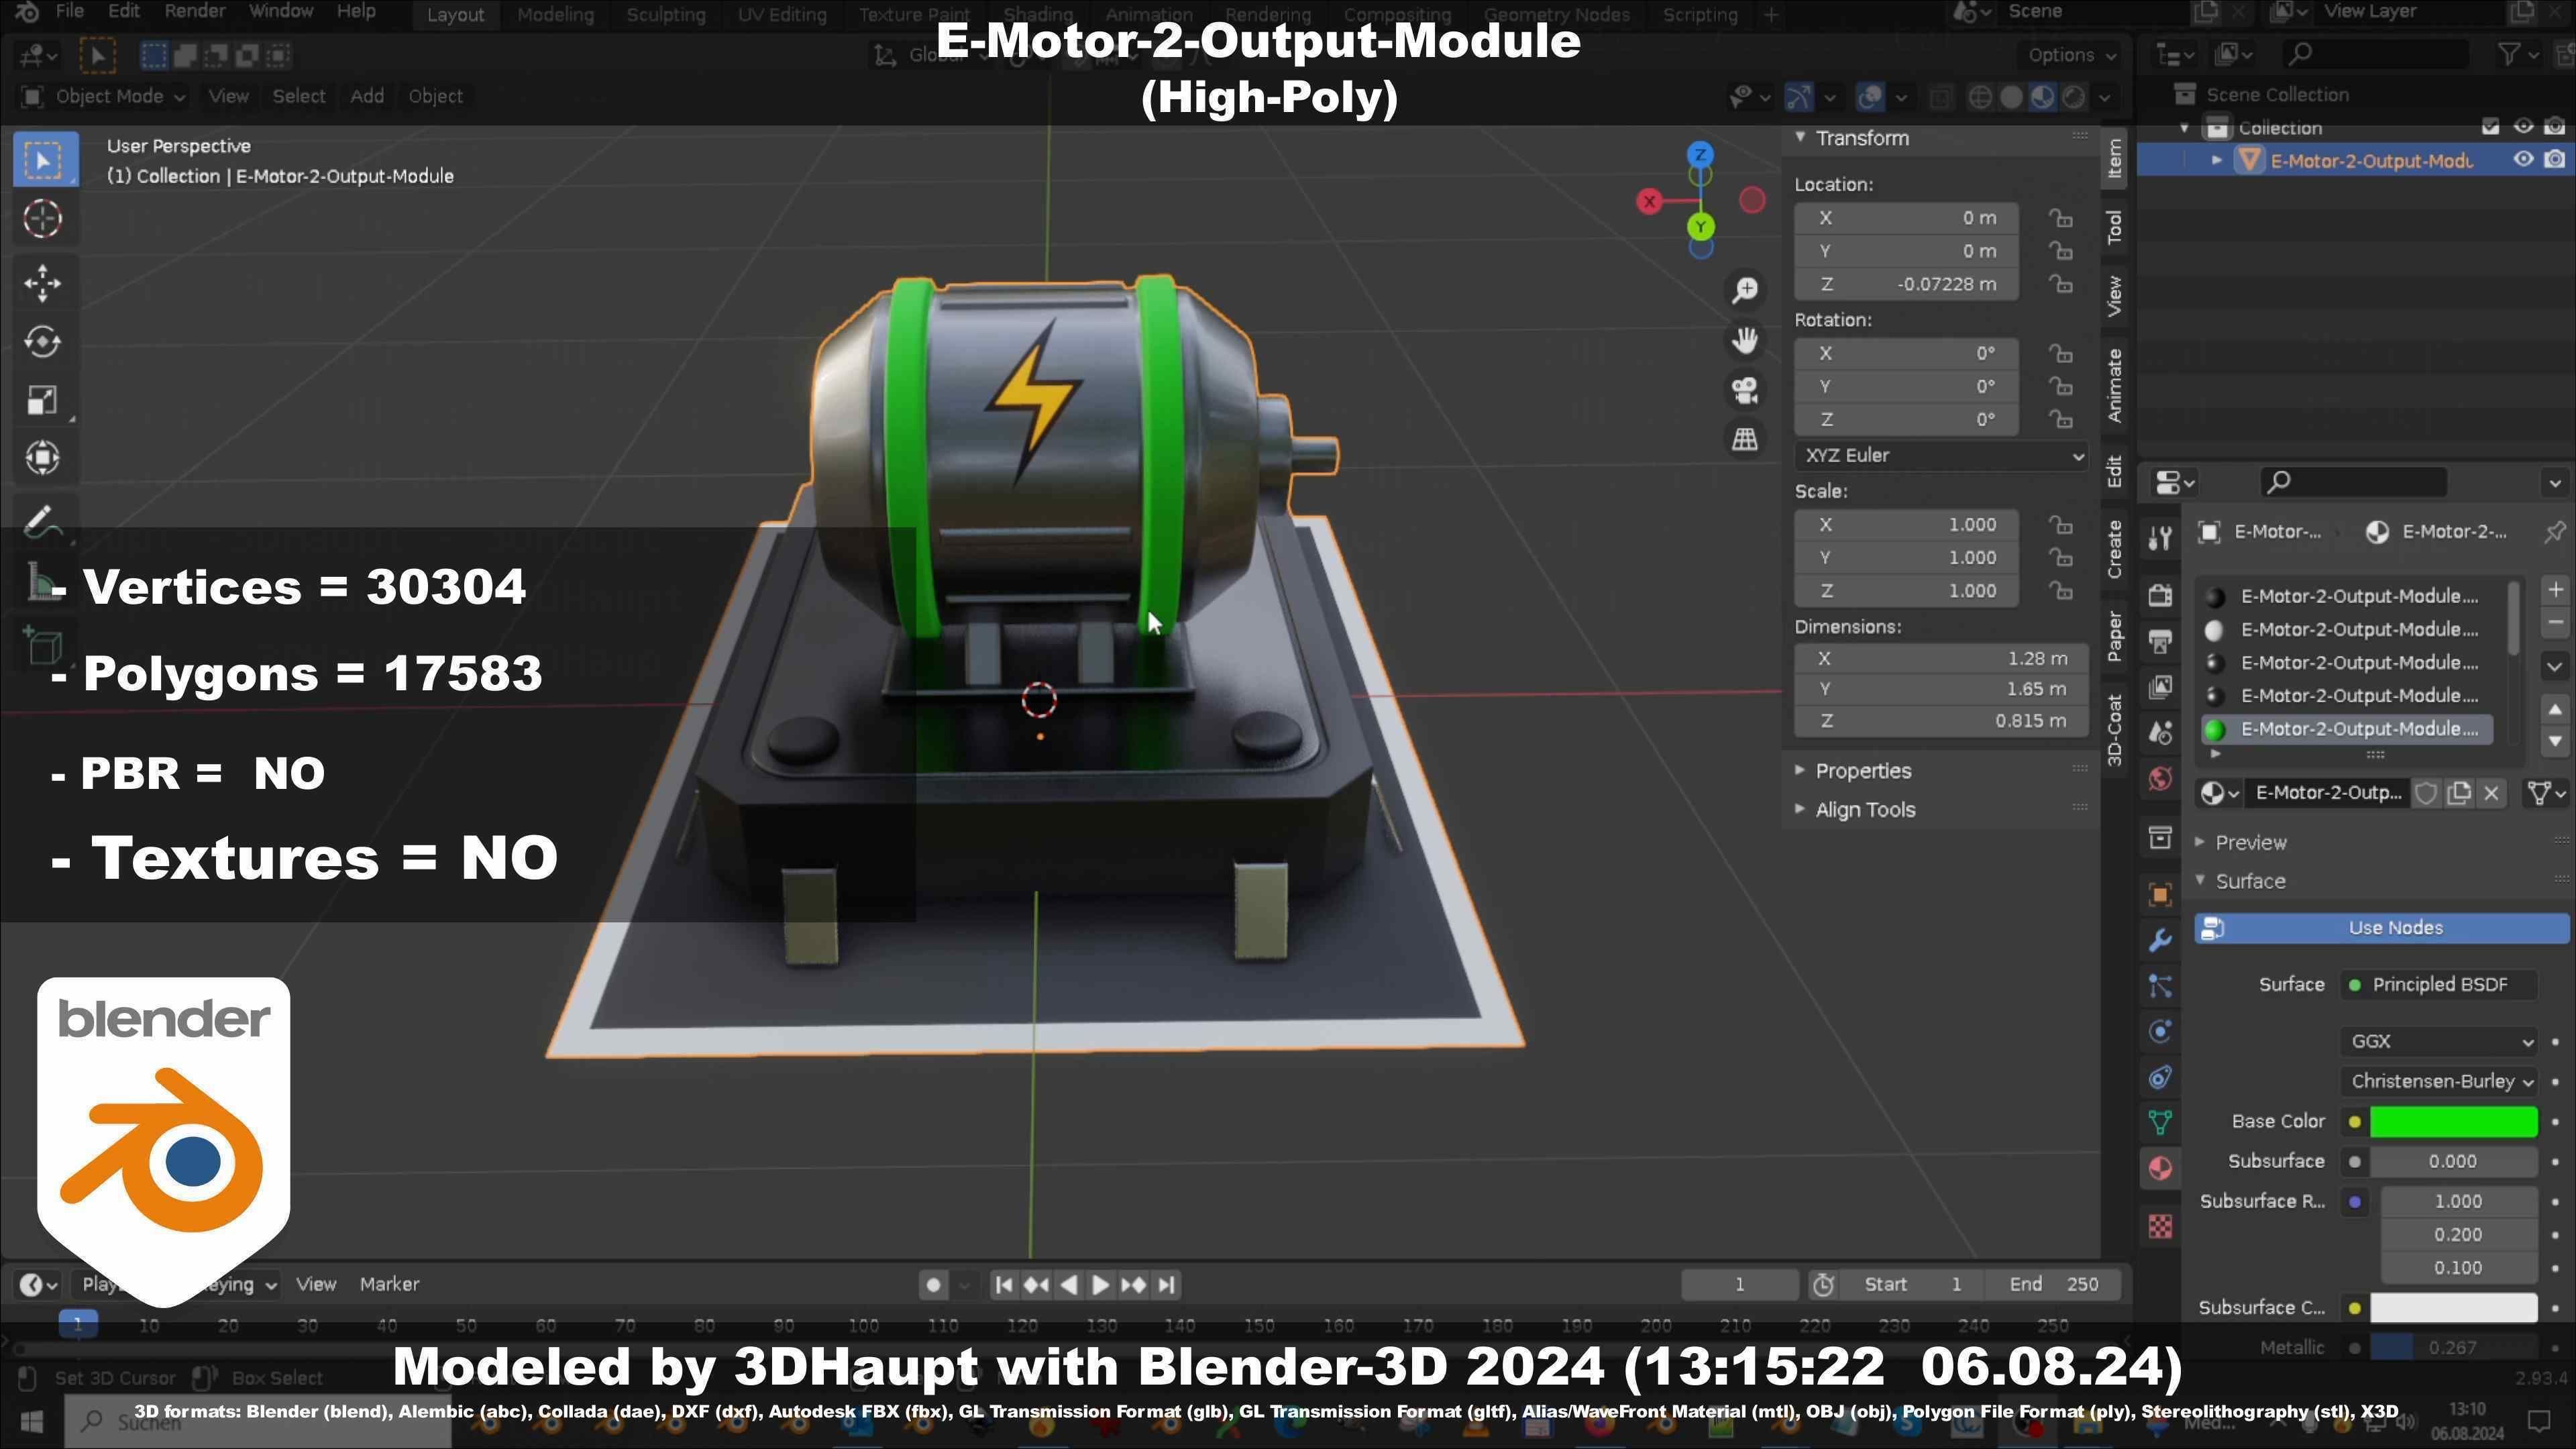Viewport: 2576px width, 1449px height.
Task: Open the Tool properties tab icon
Action: click(x=2160, y=539)
